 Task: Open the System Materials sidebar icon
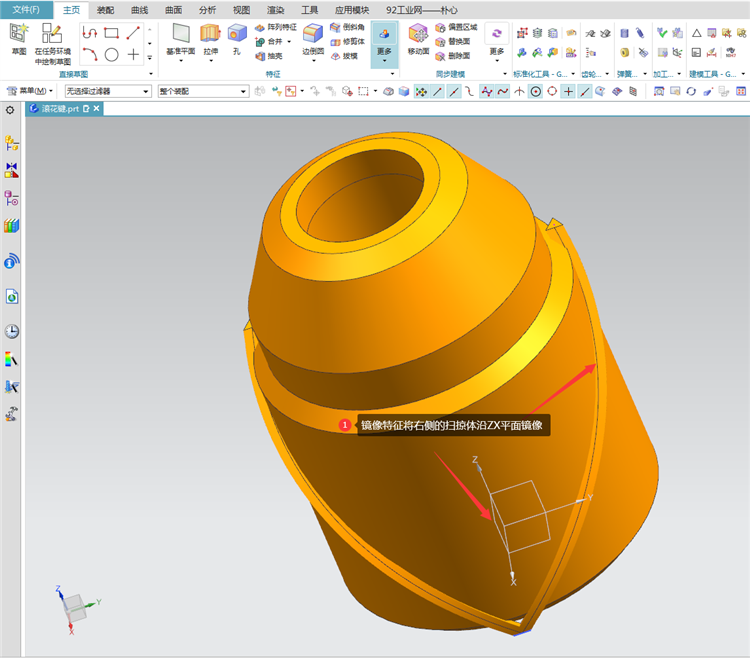click(x=11, y=359)
